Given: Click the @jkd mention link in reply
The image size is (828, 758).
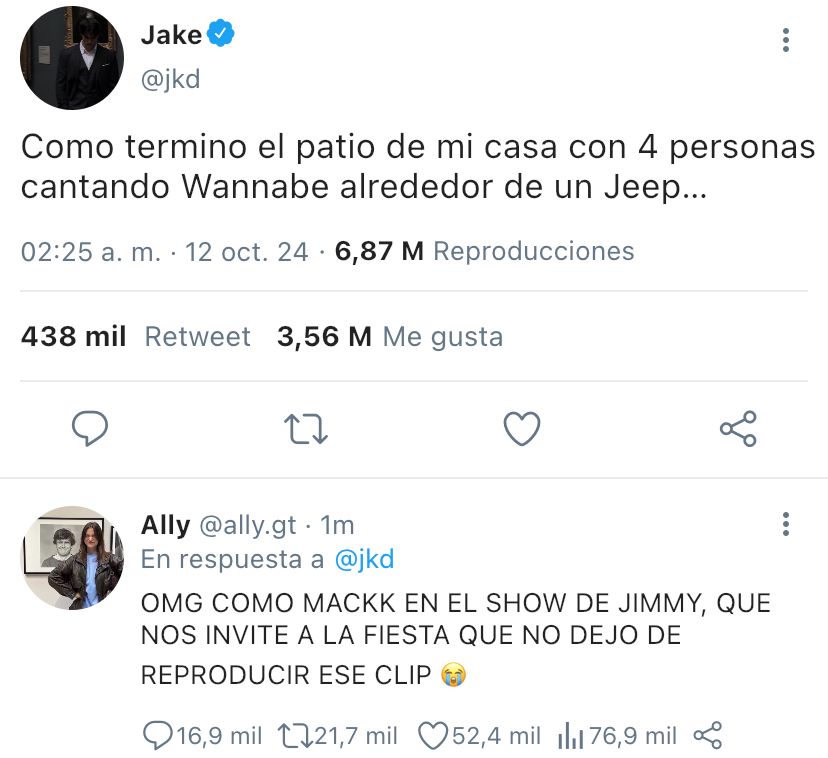Looking at the screenshot, I should click(x=364, y=559).
